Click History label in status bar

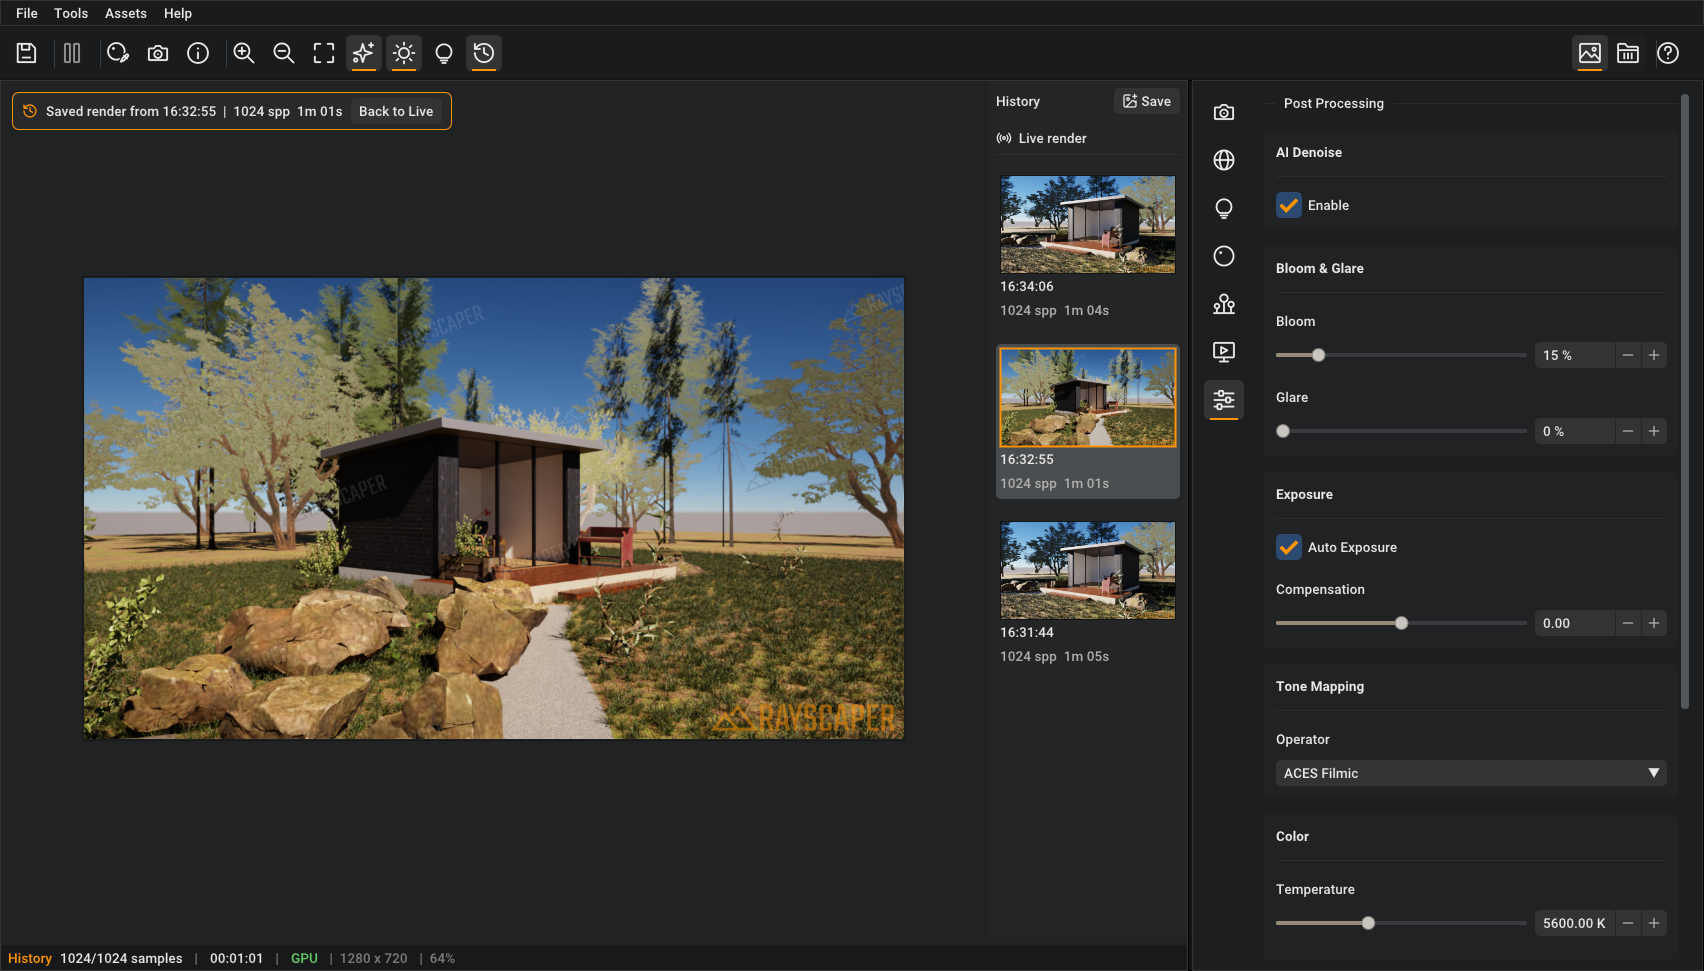tap(30, 958)
